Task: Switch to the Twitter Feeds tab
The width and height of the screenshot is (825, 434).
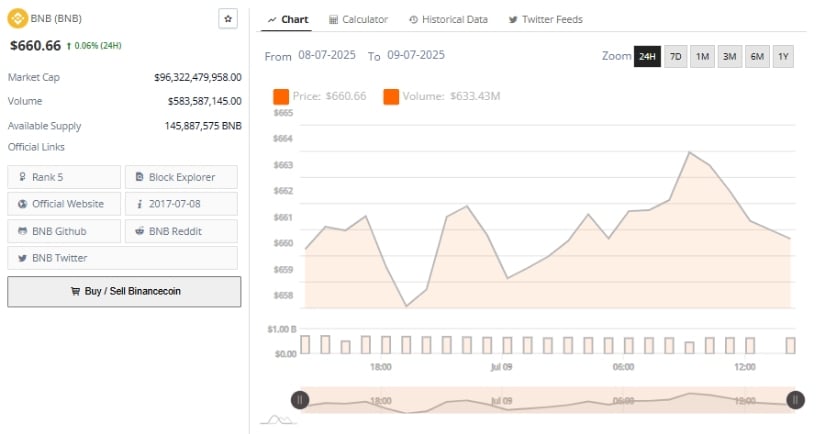Action: (546, 20)
